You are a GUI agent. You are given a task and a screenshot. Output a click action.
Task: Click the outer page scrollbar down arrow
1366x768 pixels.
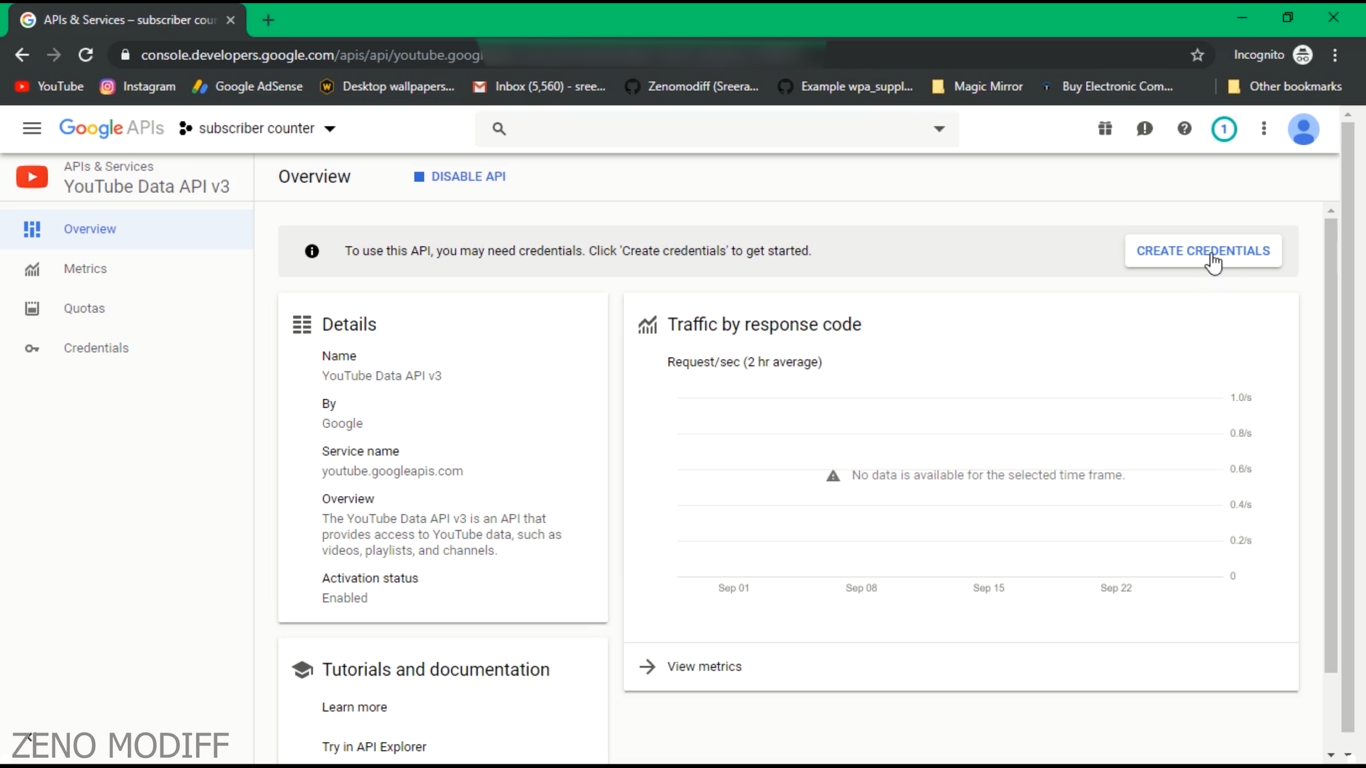point(1348,755)
